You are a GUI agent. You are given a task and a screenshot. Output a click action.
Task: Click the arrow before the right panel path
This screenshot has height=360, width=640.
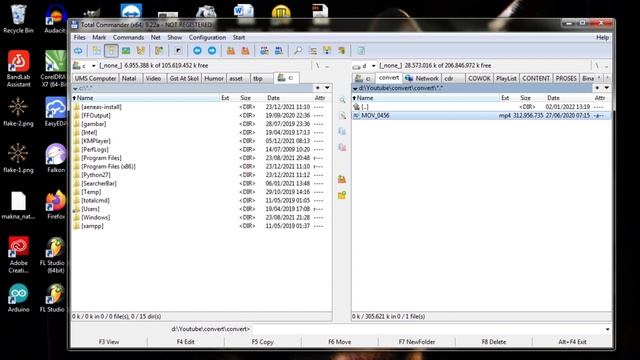(355, 88)
